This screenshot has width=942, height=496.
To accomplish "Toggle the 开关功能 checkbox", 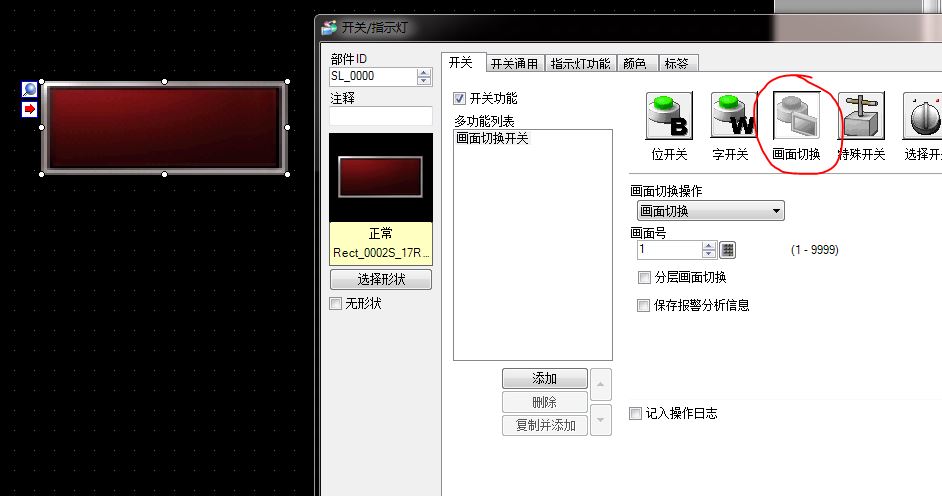I will [460, 99].
